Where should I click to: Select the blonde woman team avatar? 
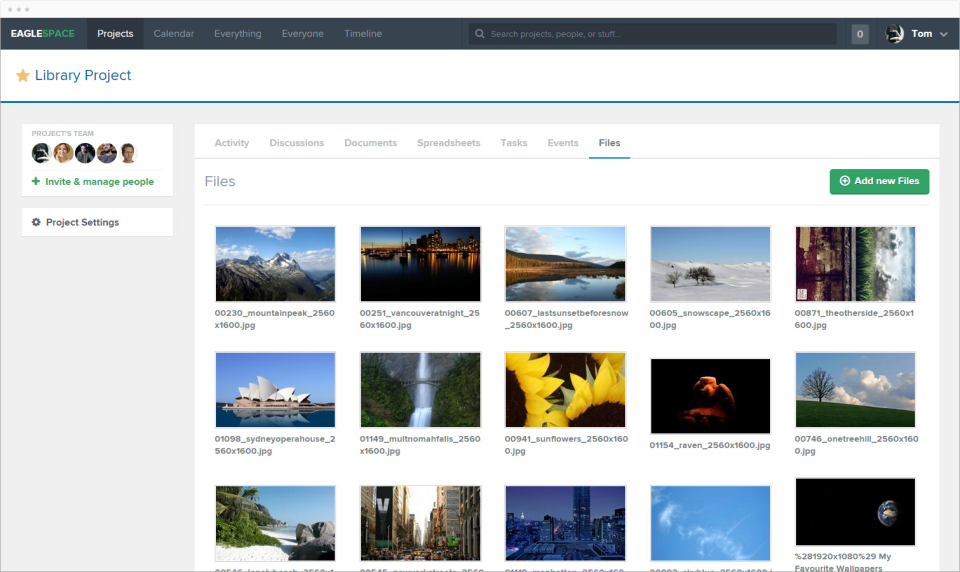tap(63, 152)
